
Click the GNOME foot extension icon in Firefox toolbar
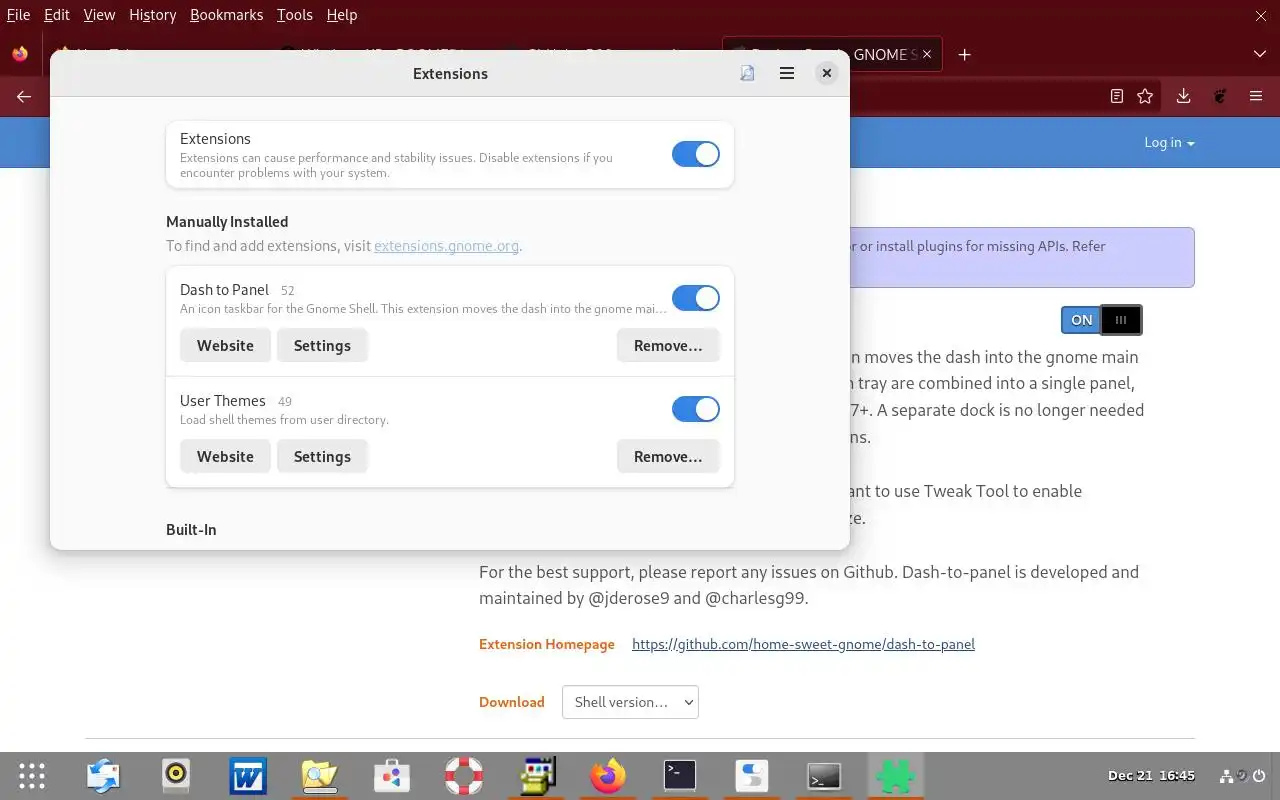(1219, 96)
